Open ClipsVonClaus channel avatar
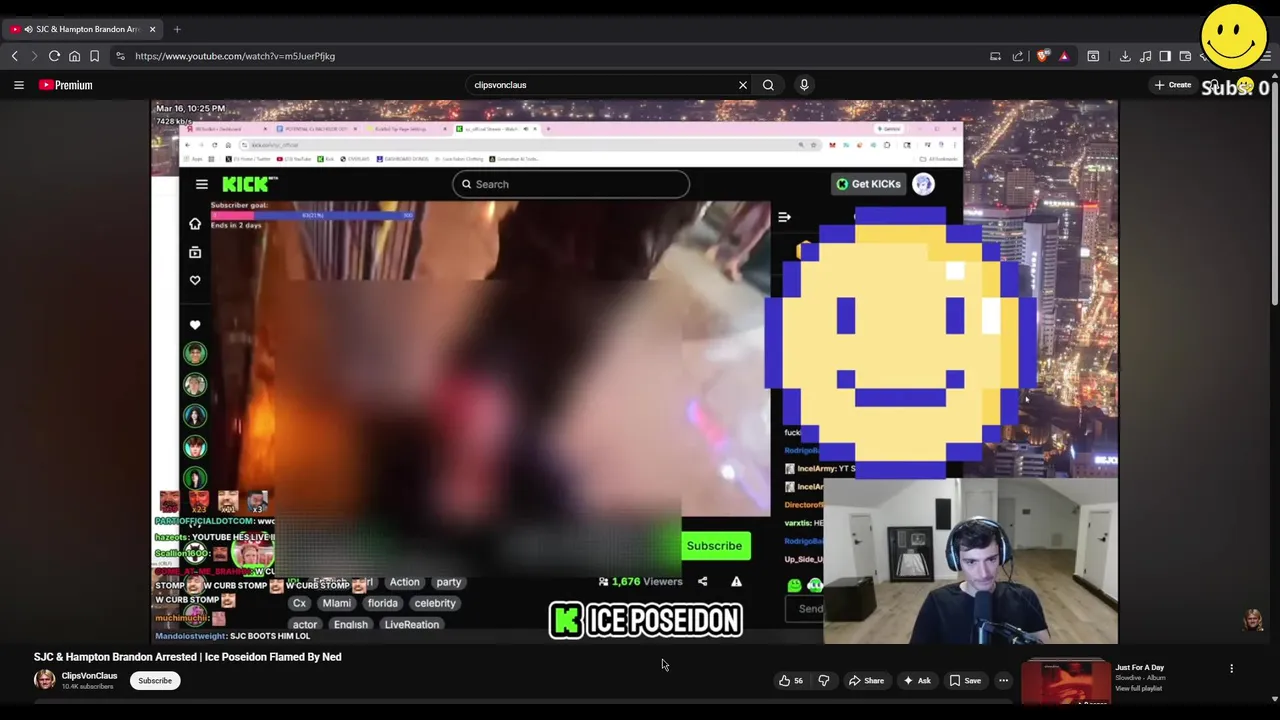The image size is (1280, 720). [x=44, y=680]
